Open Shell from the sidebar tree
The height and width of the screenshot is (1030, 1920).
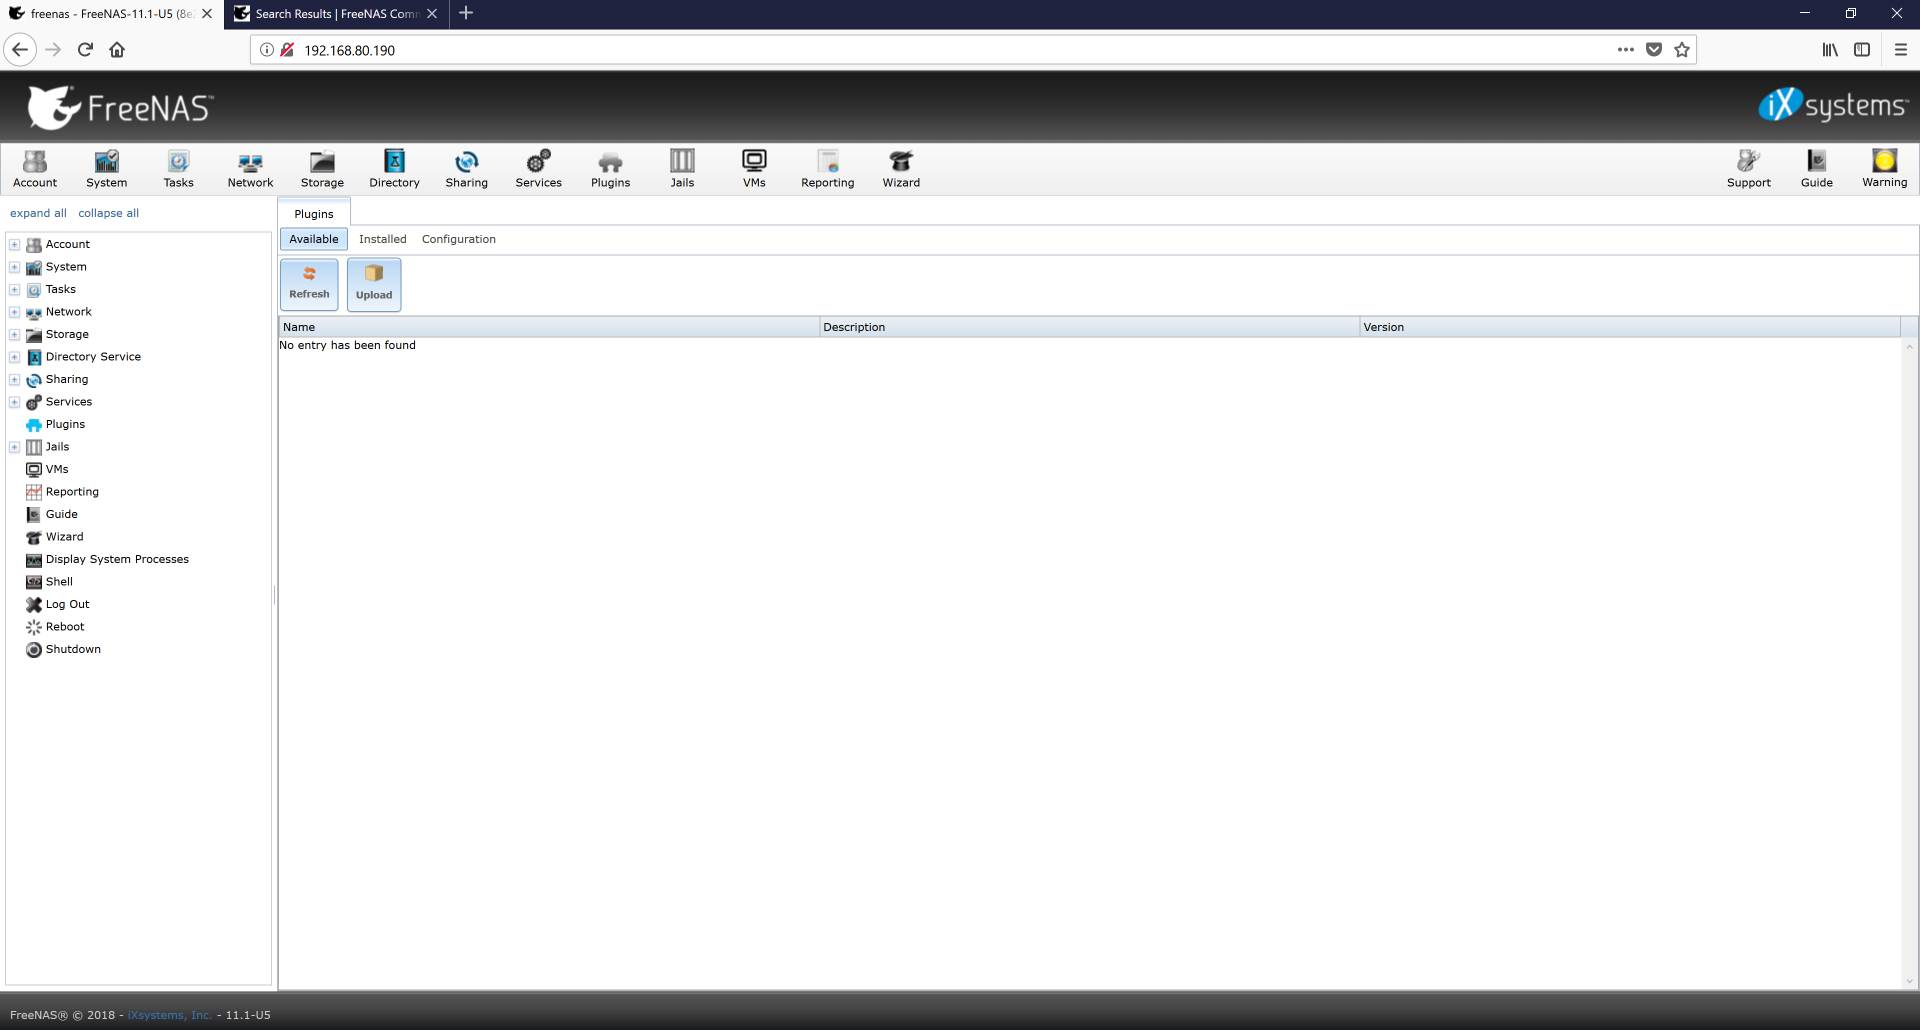pyautogui.click(x=59, y=582)
